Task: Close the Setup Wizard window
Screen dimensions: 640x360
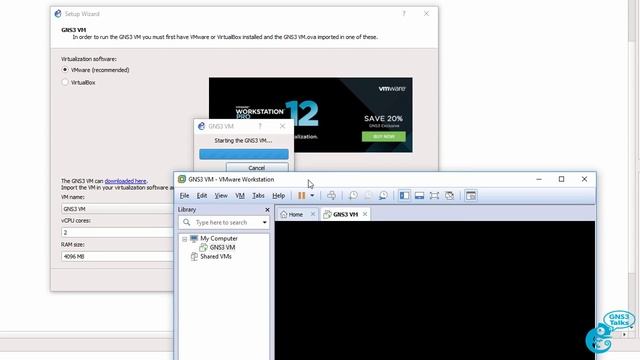Action: tap(427, 13)
